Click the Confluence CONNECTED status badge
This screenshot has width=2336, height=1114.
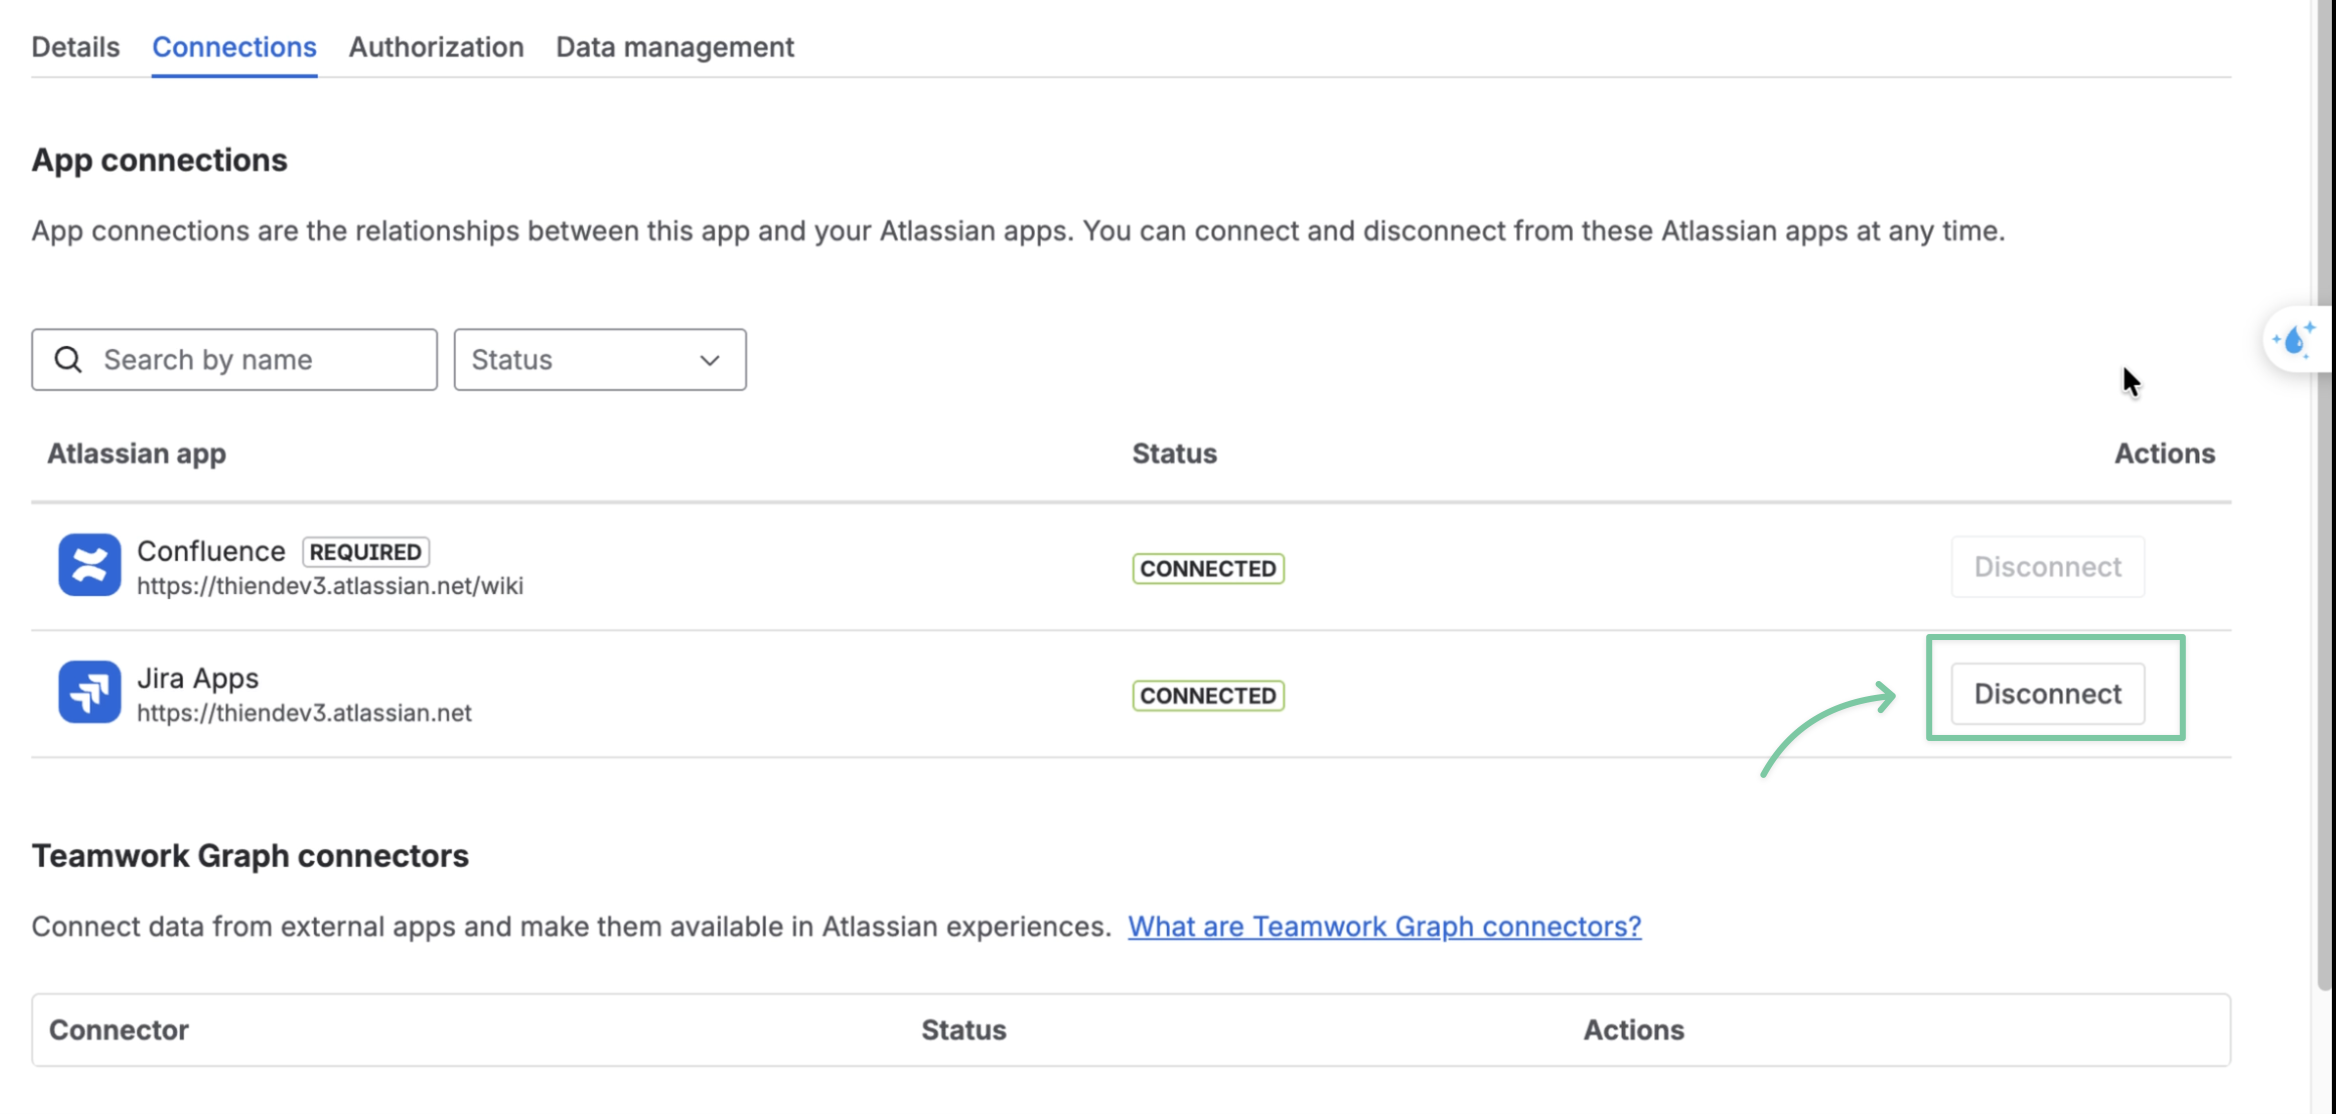pos(1208,568)
